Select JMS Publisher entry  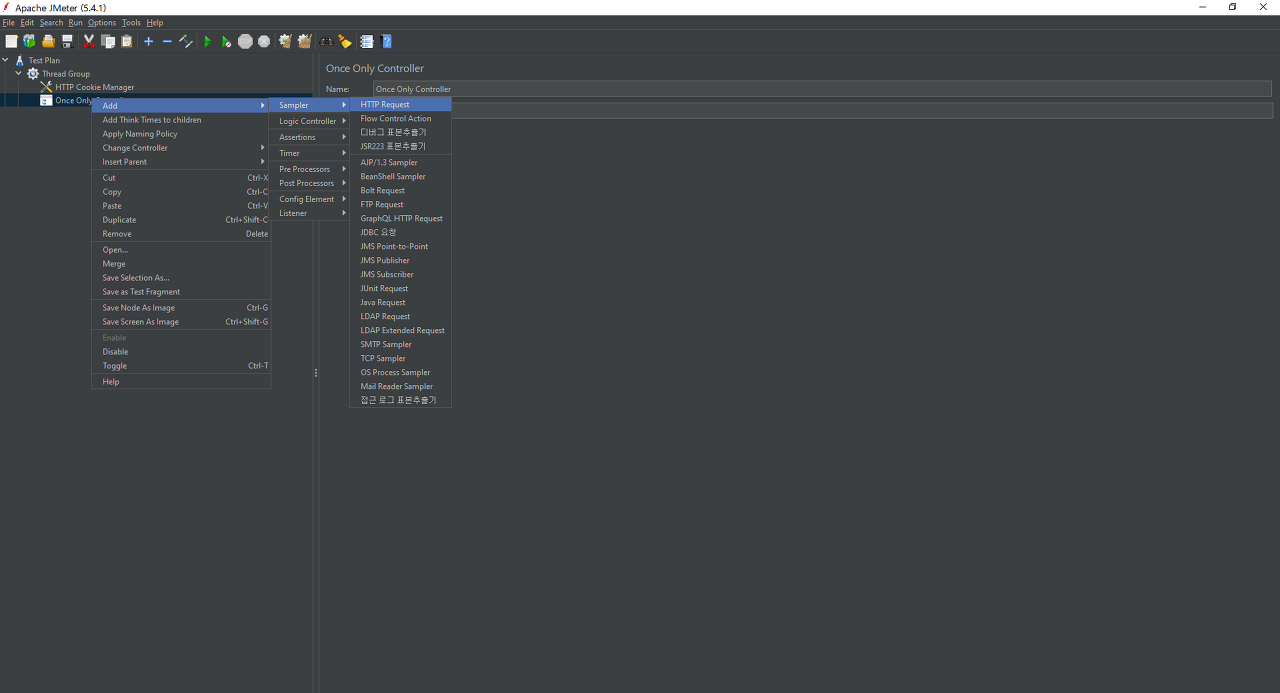tap(400, 260)
